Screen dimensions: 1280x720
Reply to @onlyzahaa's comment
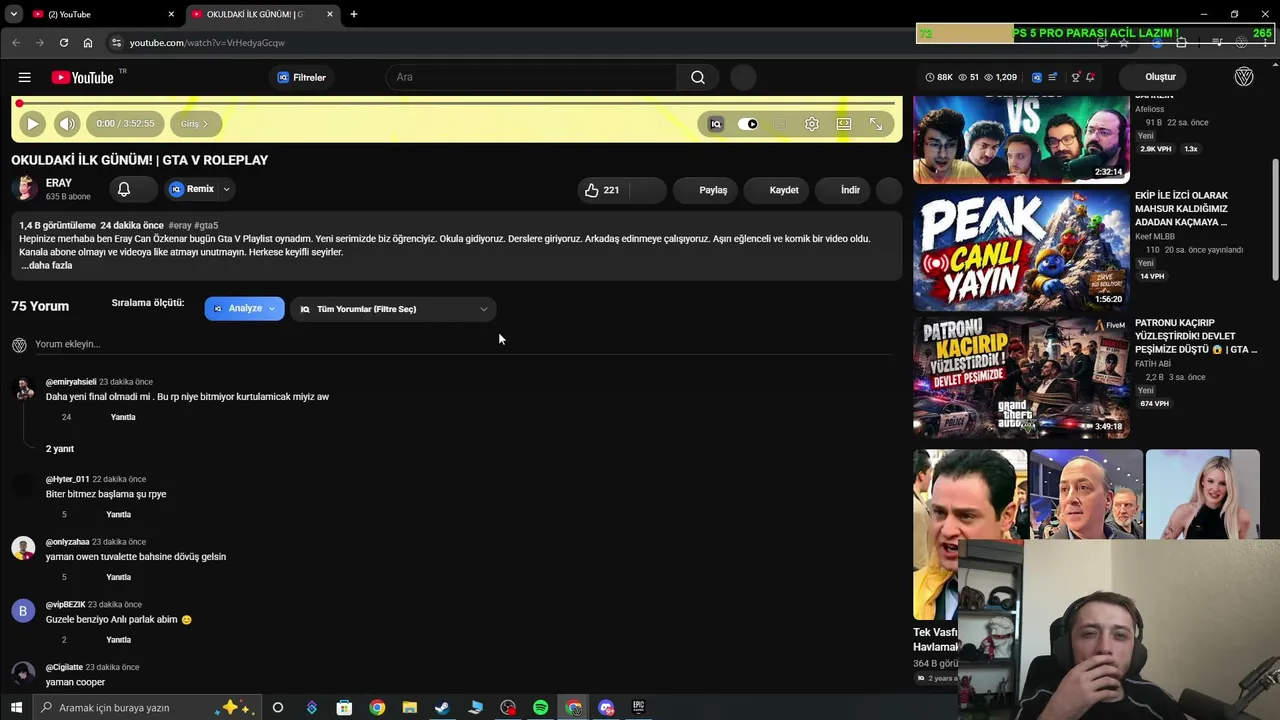pos(118,577)
